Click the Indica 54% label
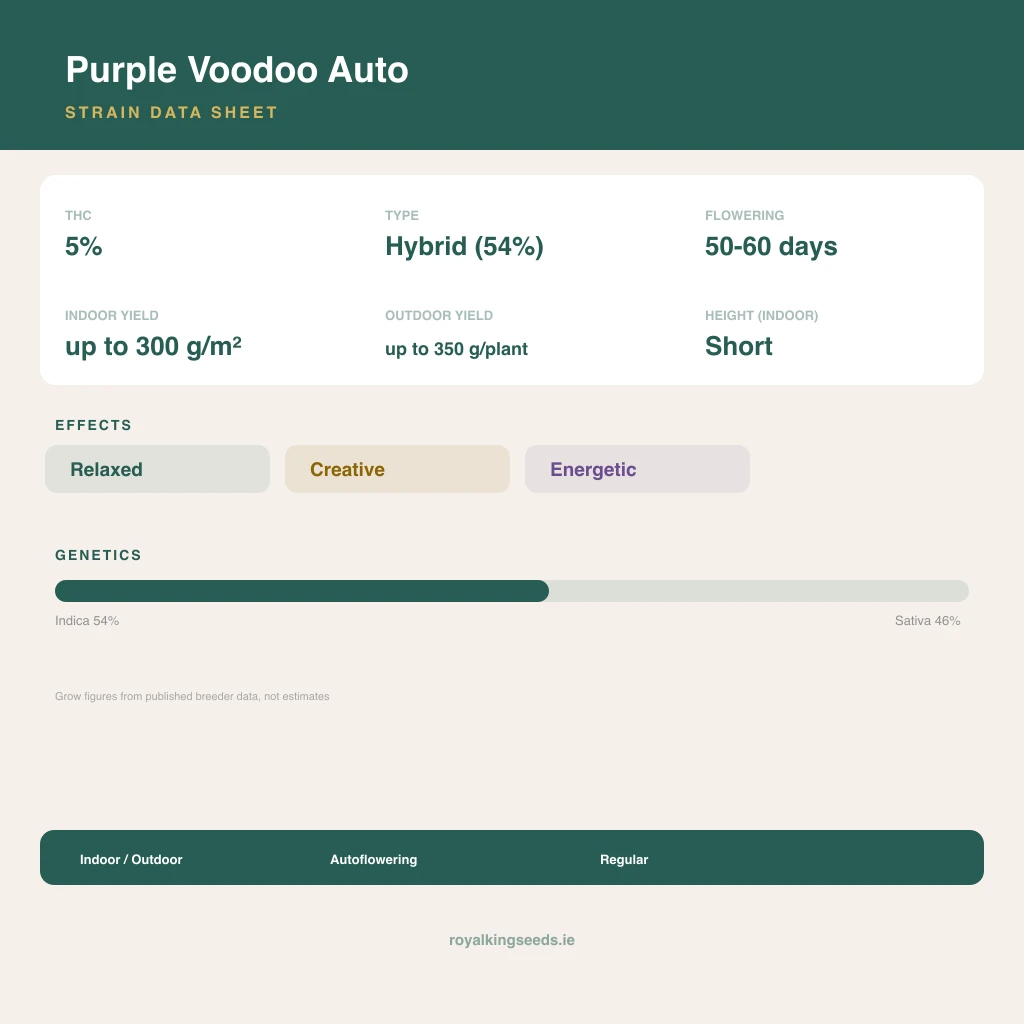The width and height of the screenshot is (1024, 1024). (87, 620)
